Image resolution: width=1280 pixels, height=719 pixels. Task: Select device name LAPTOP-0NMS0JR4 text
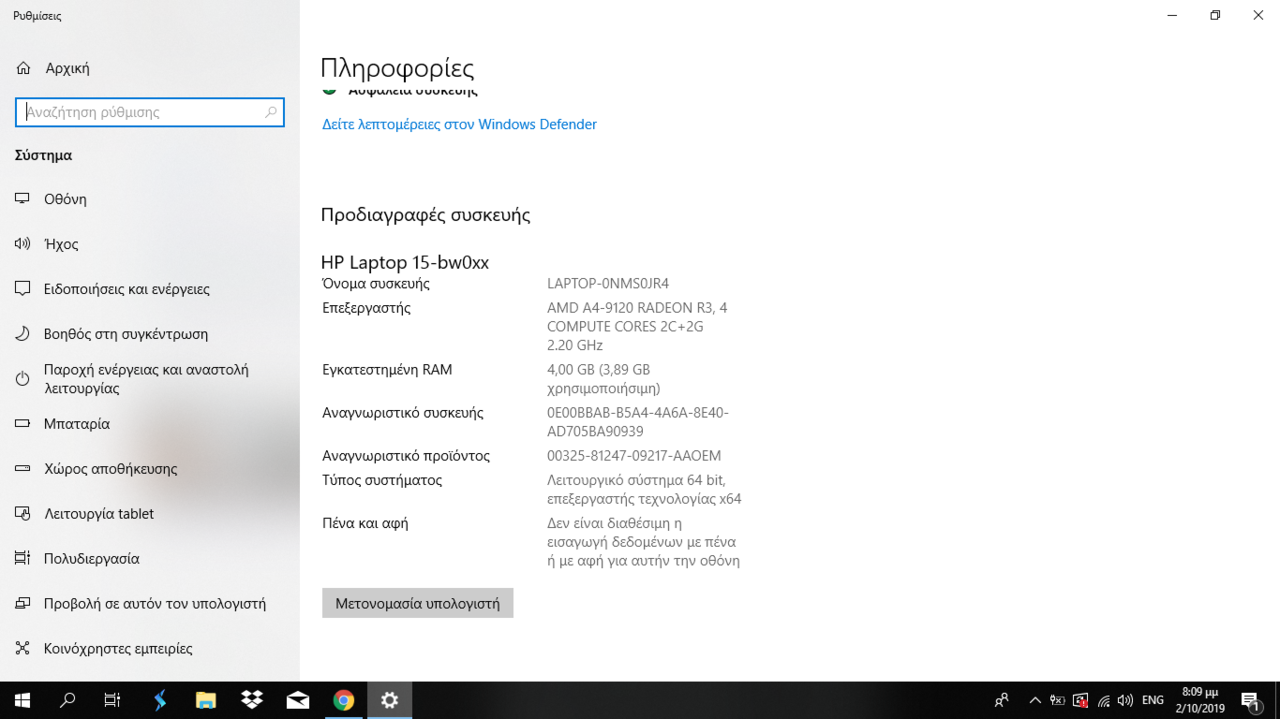tap(608, 283)
